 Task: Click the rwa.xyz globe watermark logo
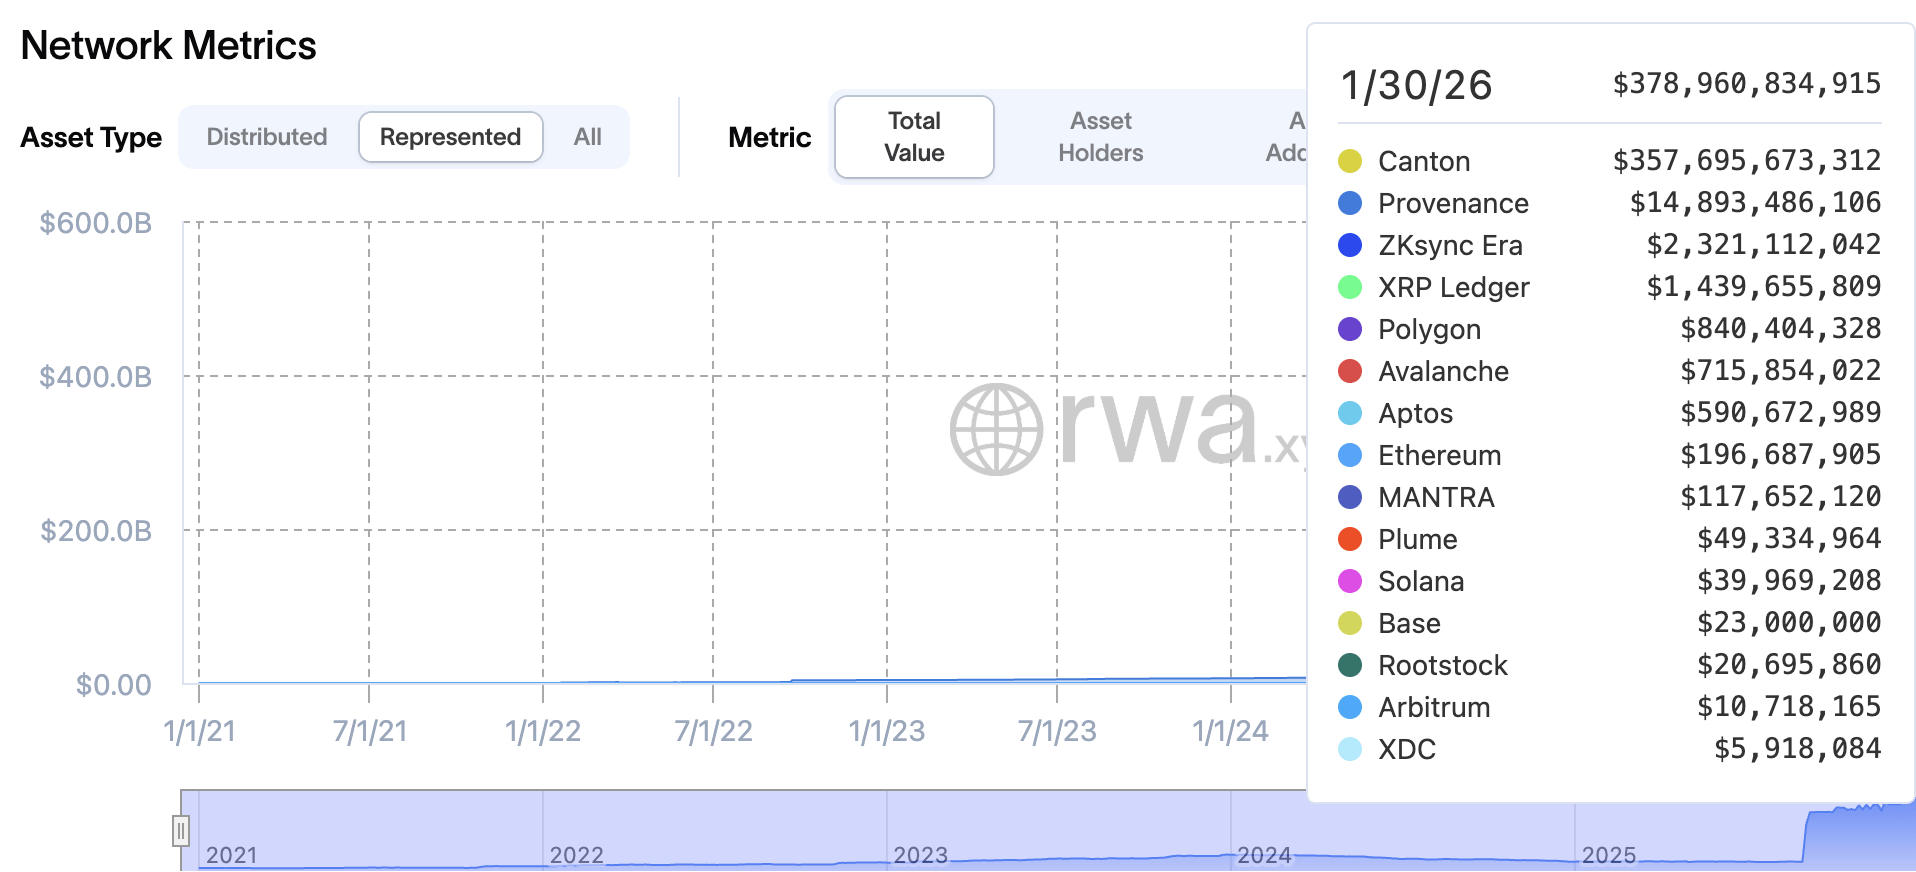(996, 429)
